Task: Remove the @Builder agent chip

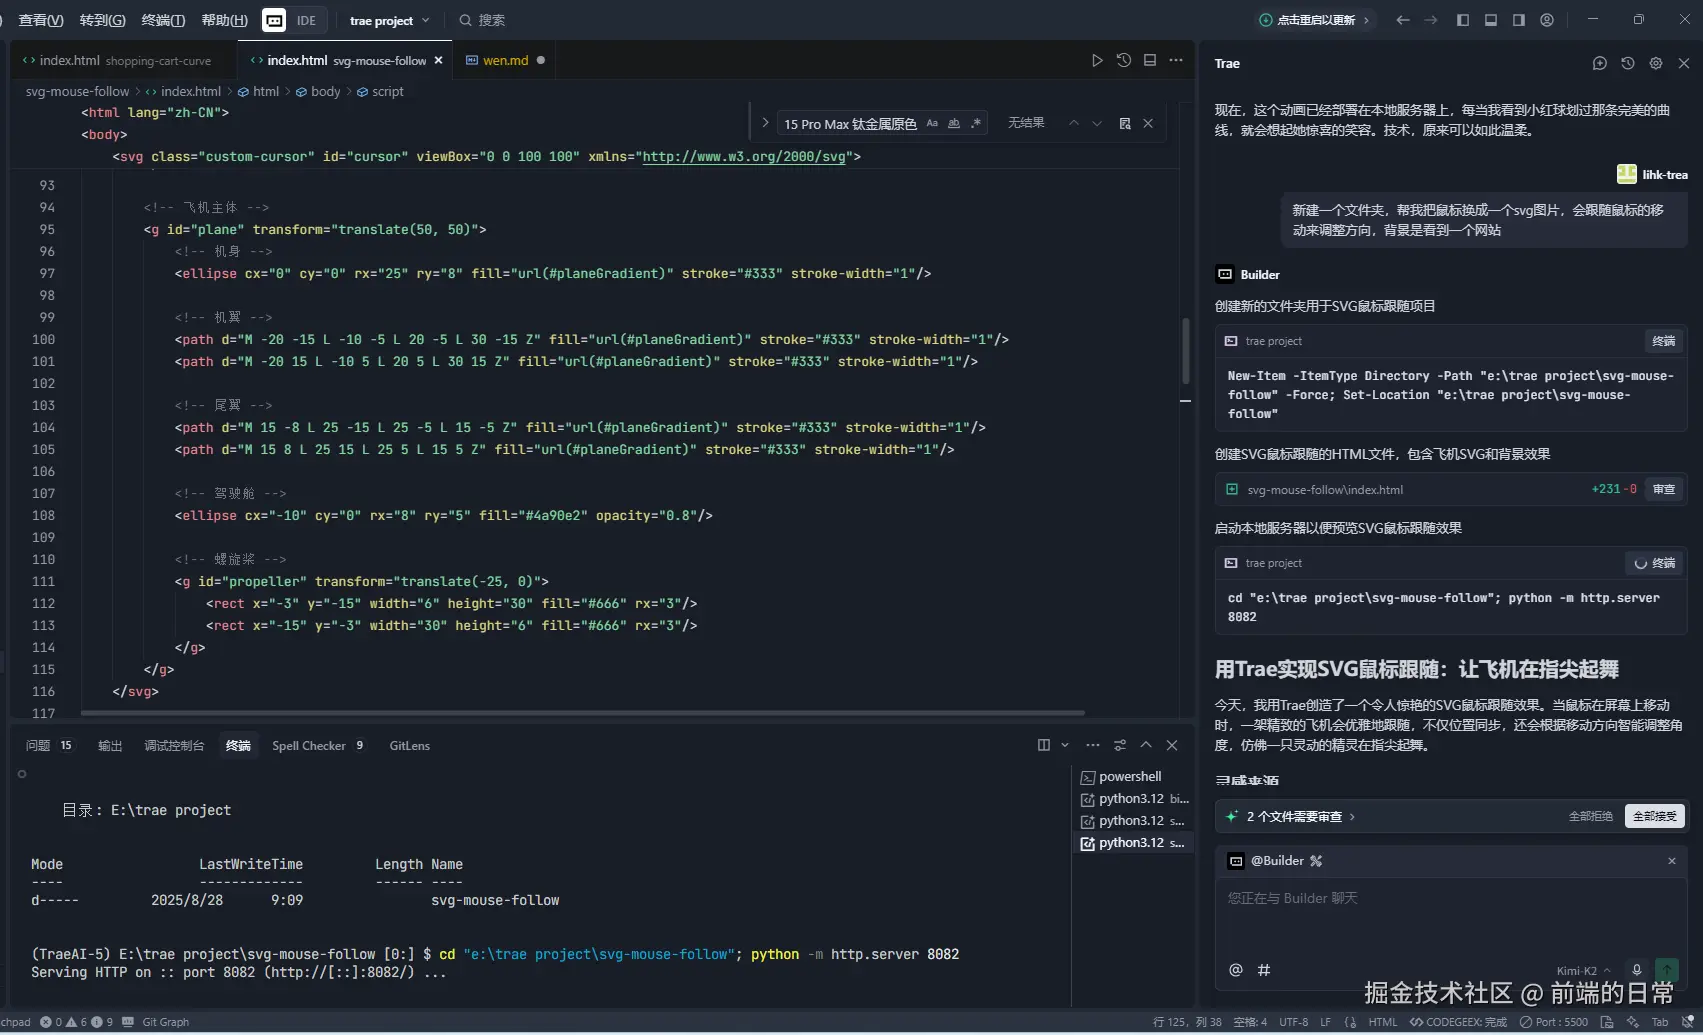Action: [x=1671, y=861]
